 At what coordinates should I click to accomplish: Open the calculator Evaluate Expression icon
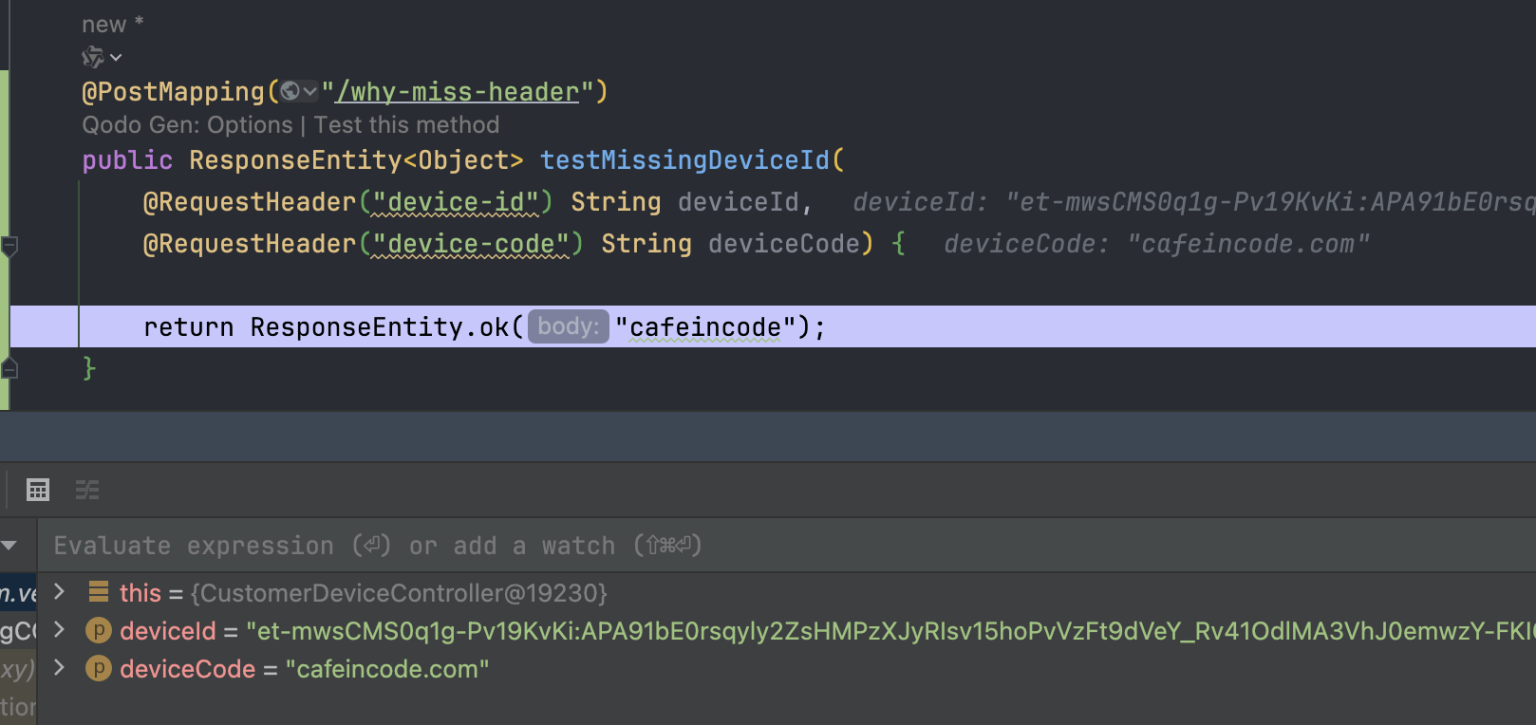(x=38, y=489)
